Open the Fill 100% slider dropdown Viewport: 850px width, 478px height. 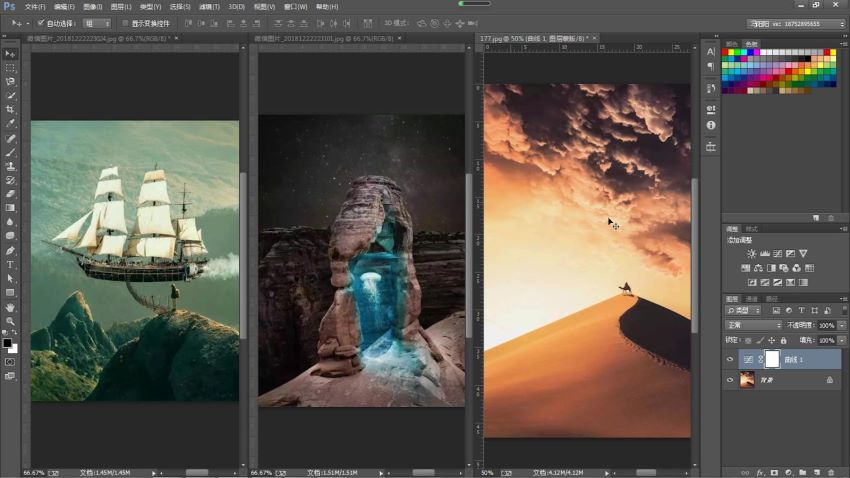[x=842, y=340]
